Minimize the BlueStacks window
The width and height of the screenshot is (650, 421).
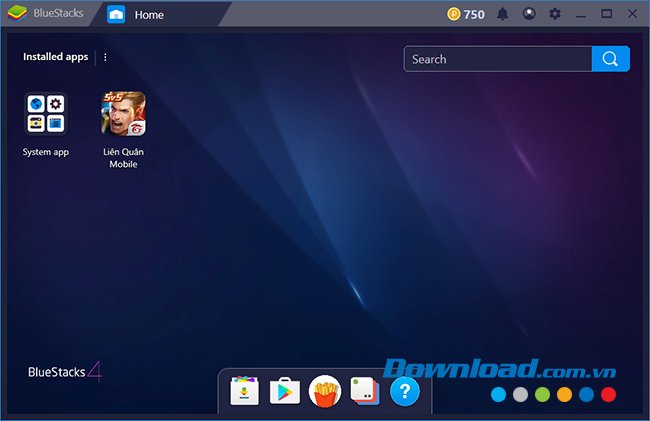[x=581, y=15]
